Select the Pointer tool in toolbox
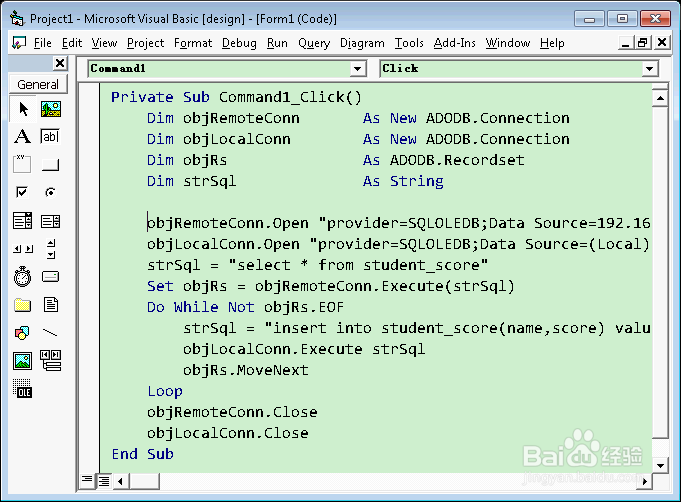This screenshot has width=681, height=502. click(x=22, y=109)
